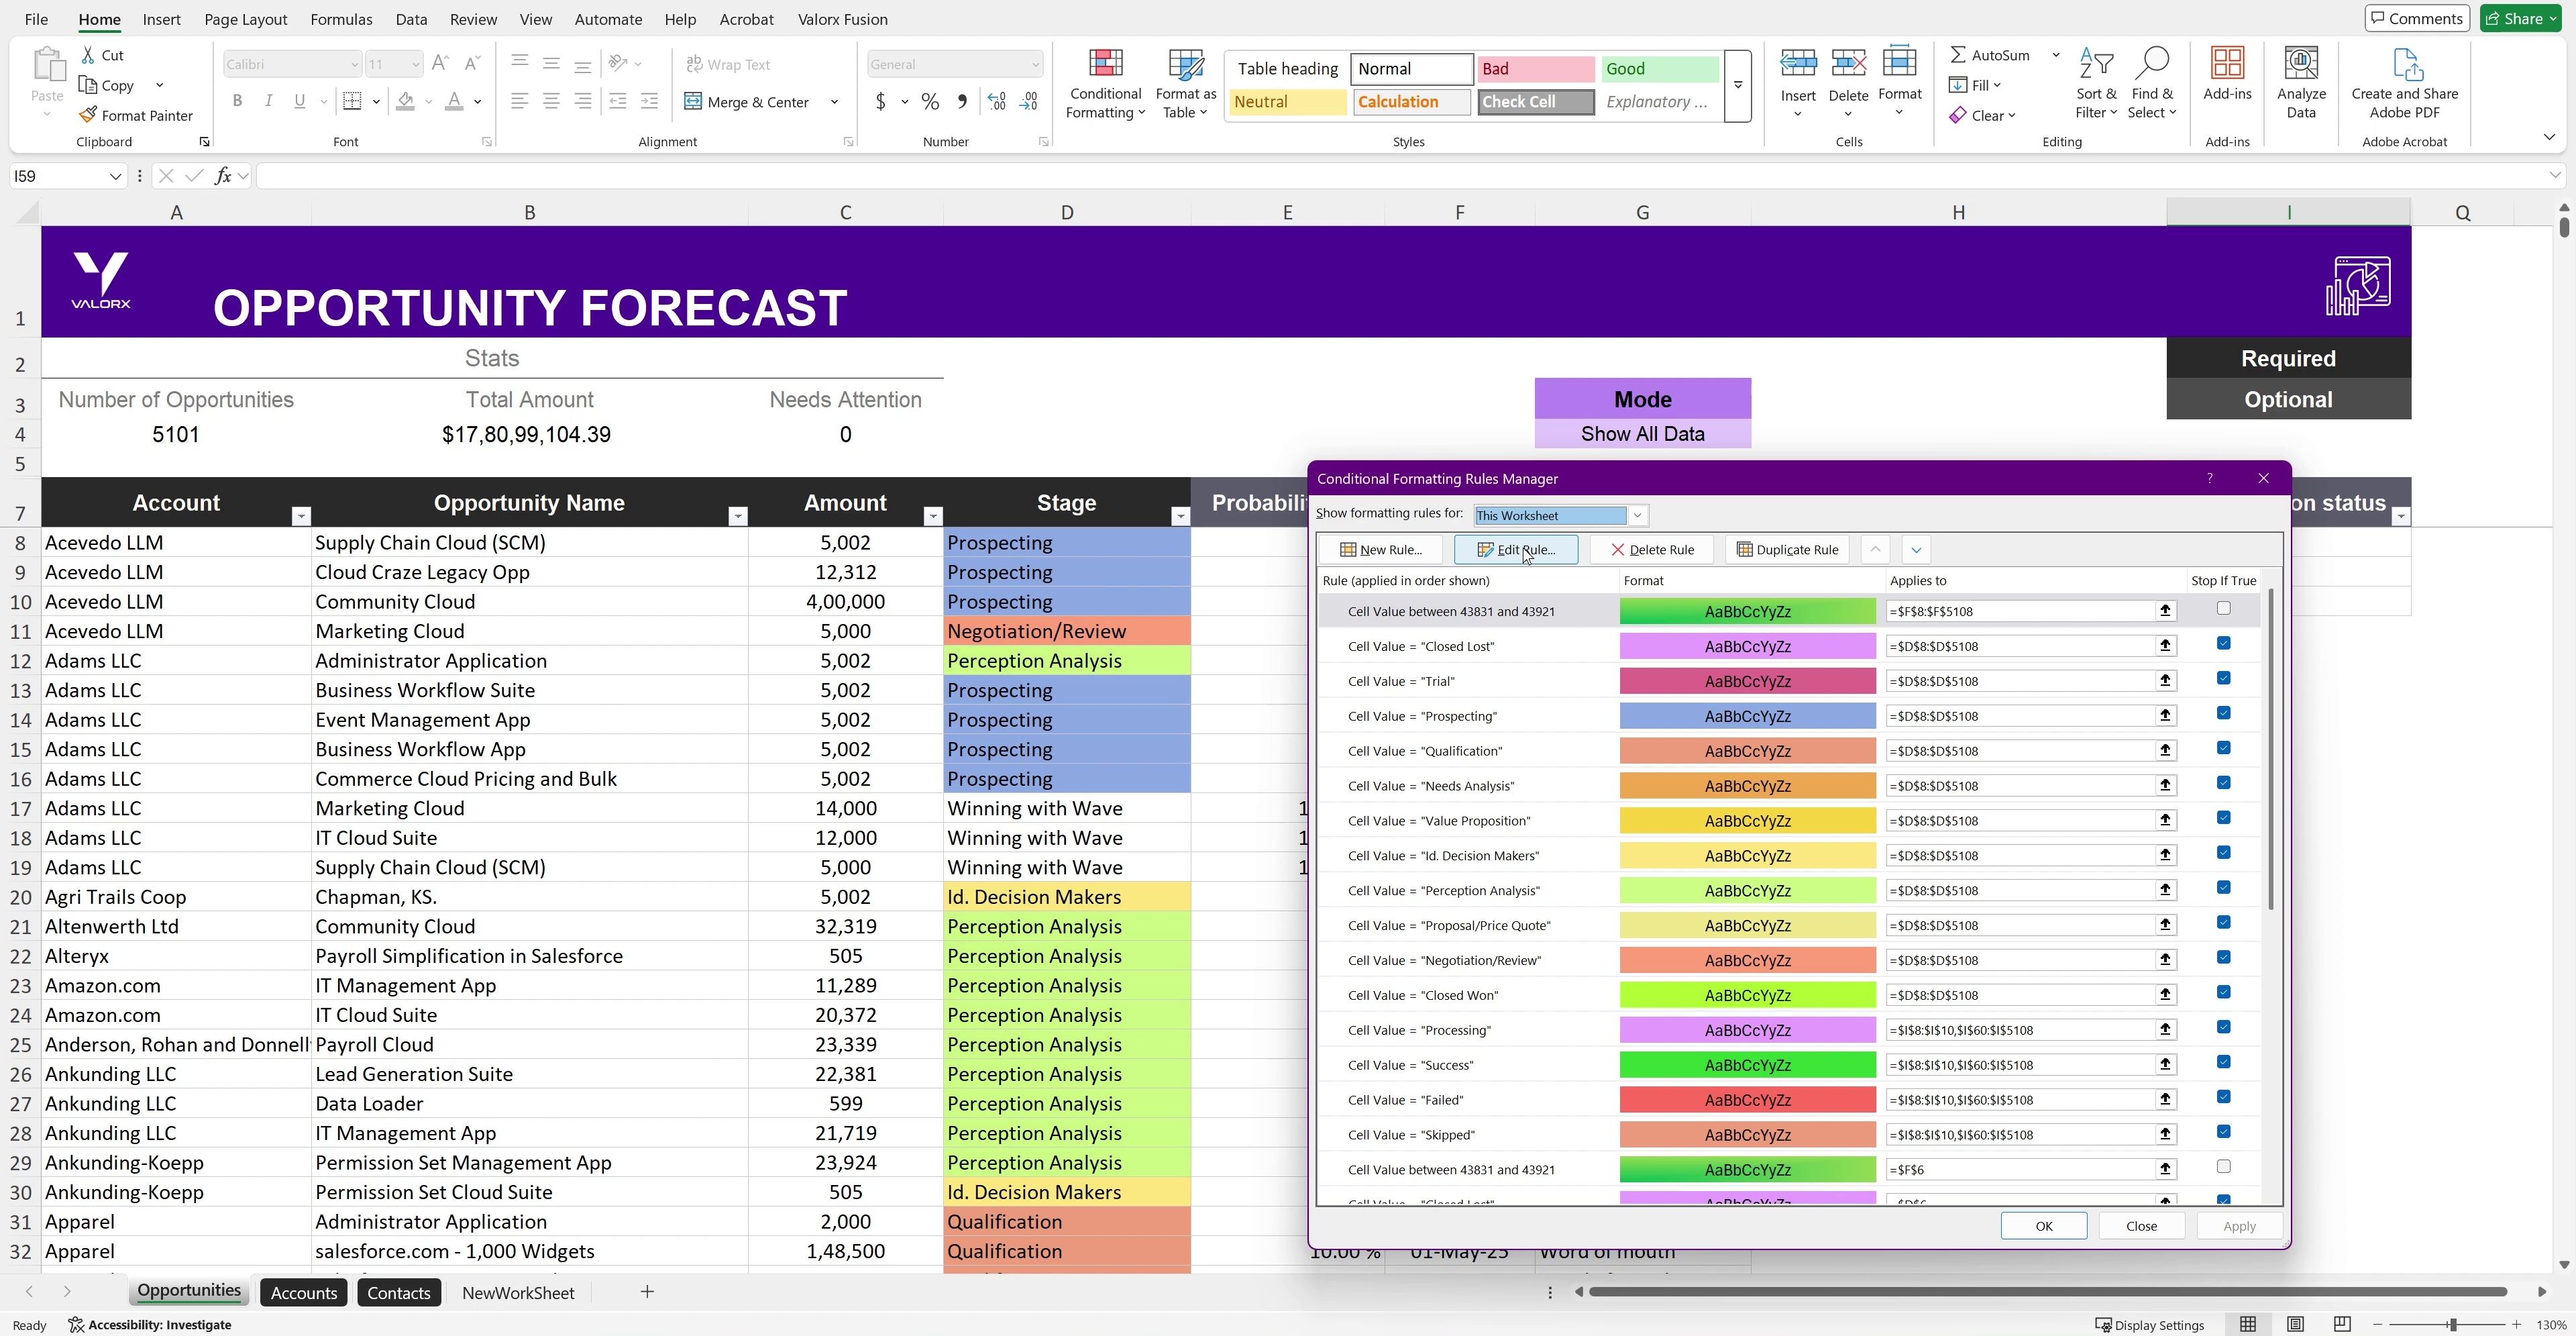
Task: Click the Font Color letter icon
Action: click(x=454, y=101)
